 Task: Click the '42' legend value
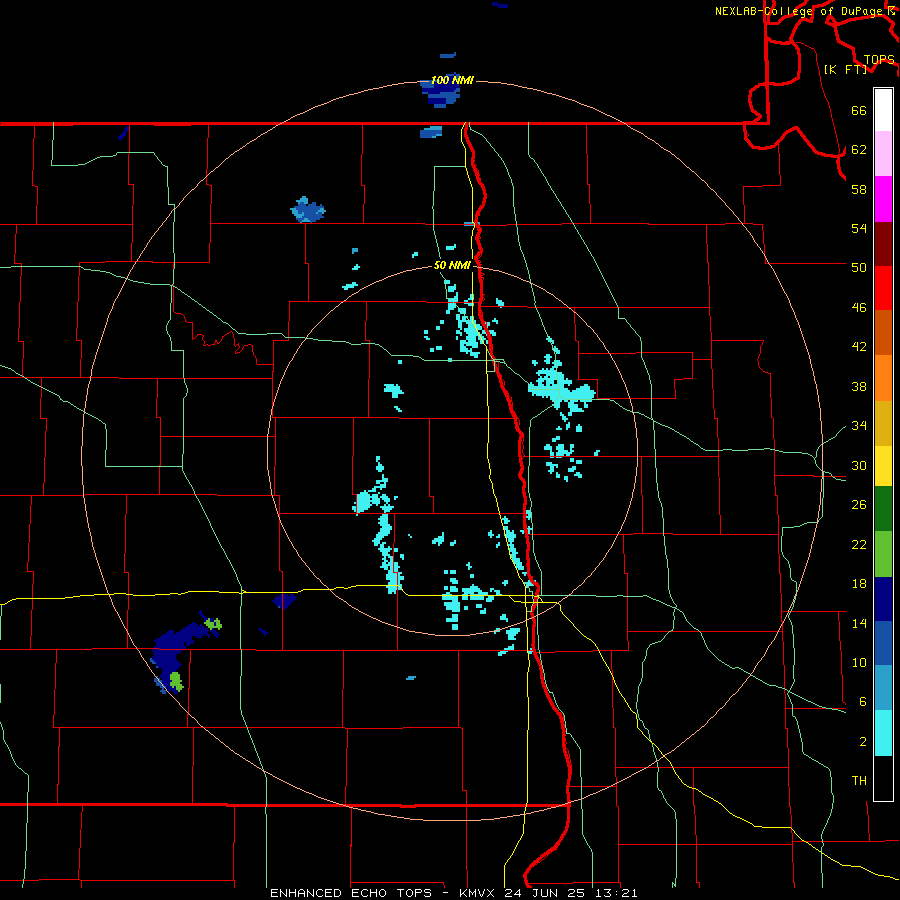pyautogui.click(x=859, y=347)
